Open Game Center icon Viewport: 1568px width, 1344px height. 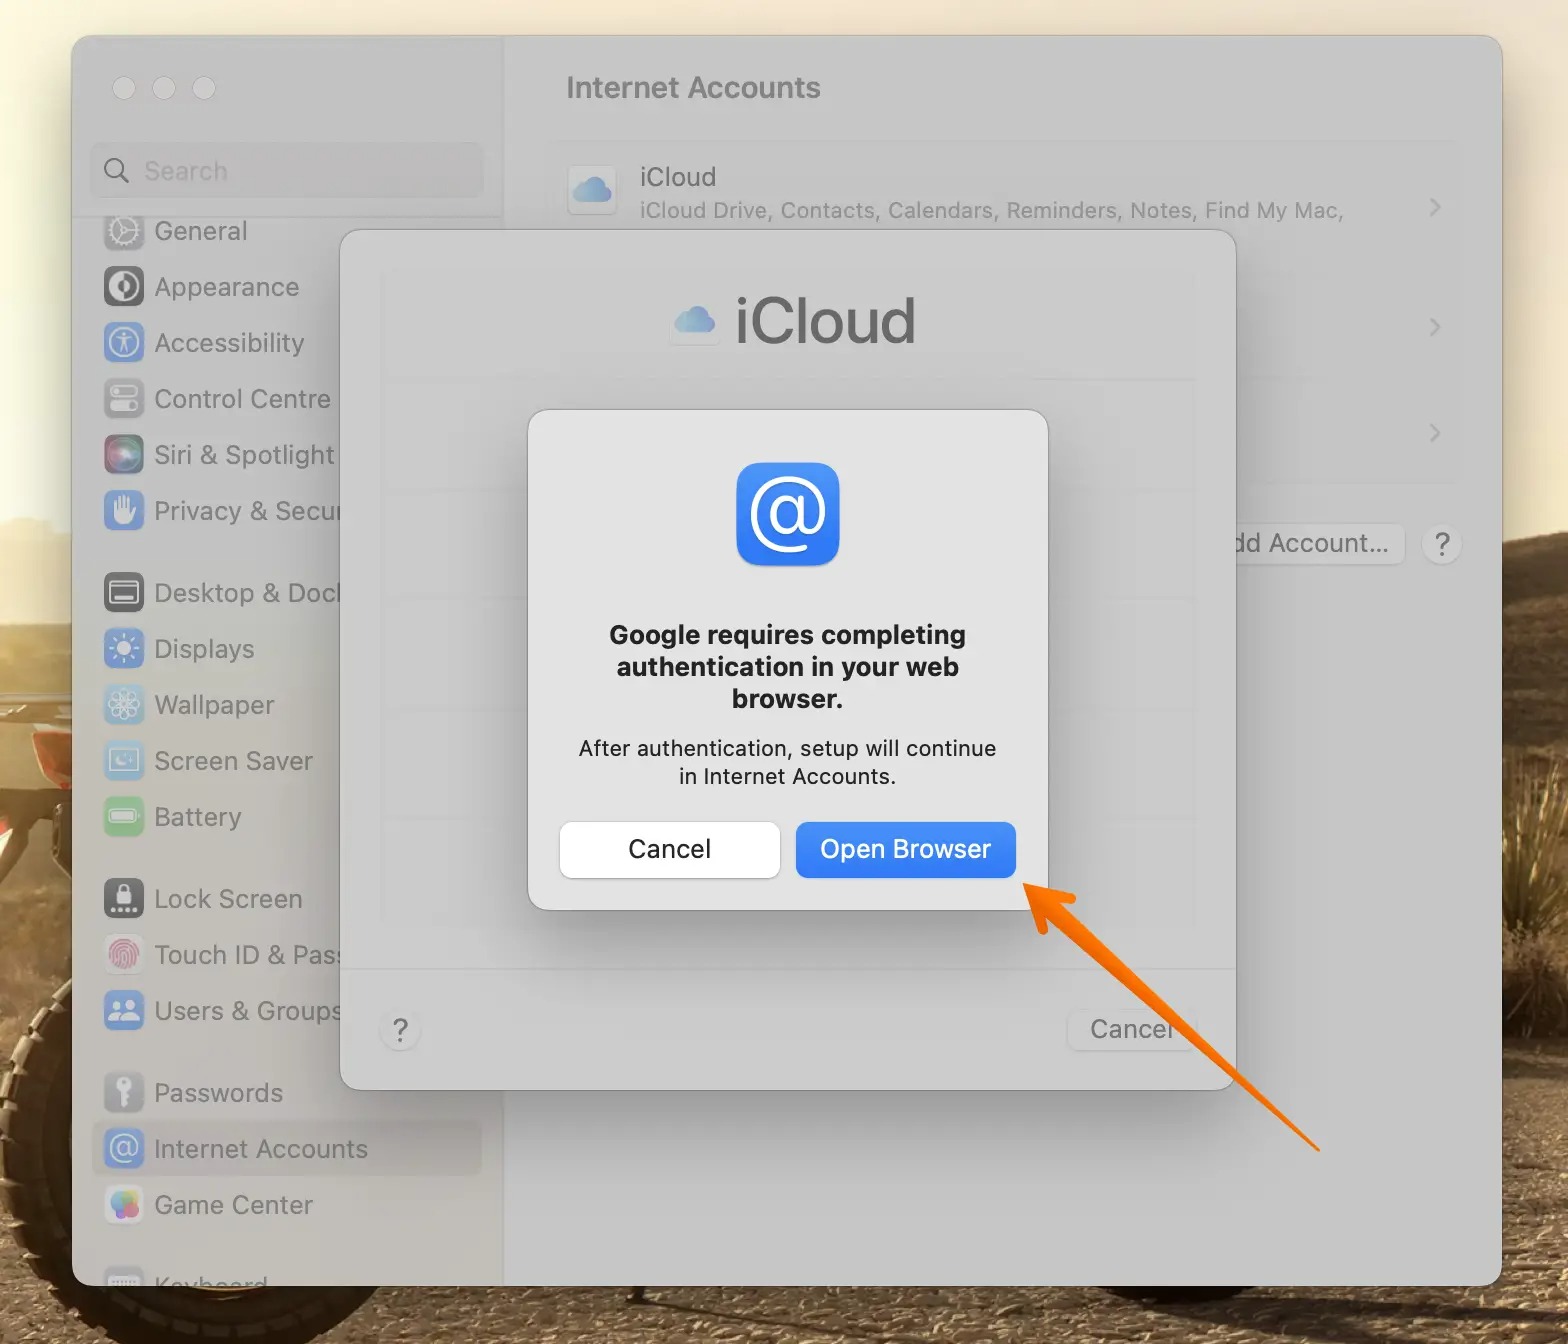[x=124, y=1205]
